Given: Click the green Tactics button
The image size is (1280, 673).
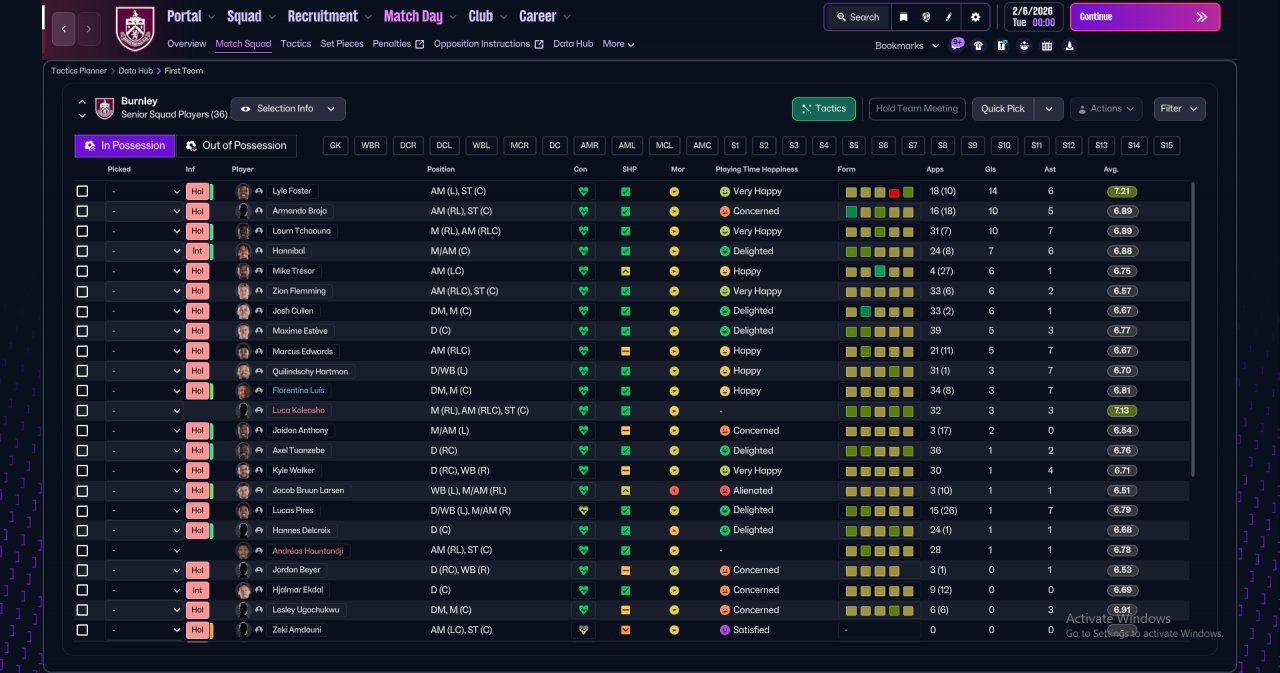Looking at the screenshot, I should click(x=823, y=109).
